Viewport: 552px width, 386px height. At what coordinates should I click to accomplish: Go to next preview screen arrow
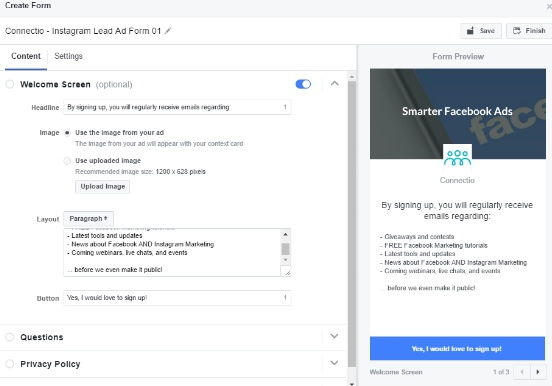click(x=538, y=372)
